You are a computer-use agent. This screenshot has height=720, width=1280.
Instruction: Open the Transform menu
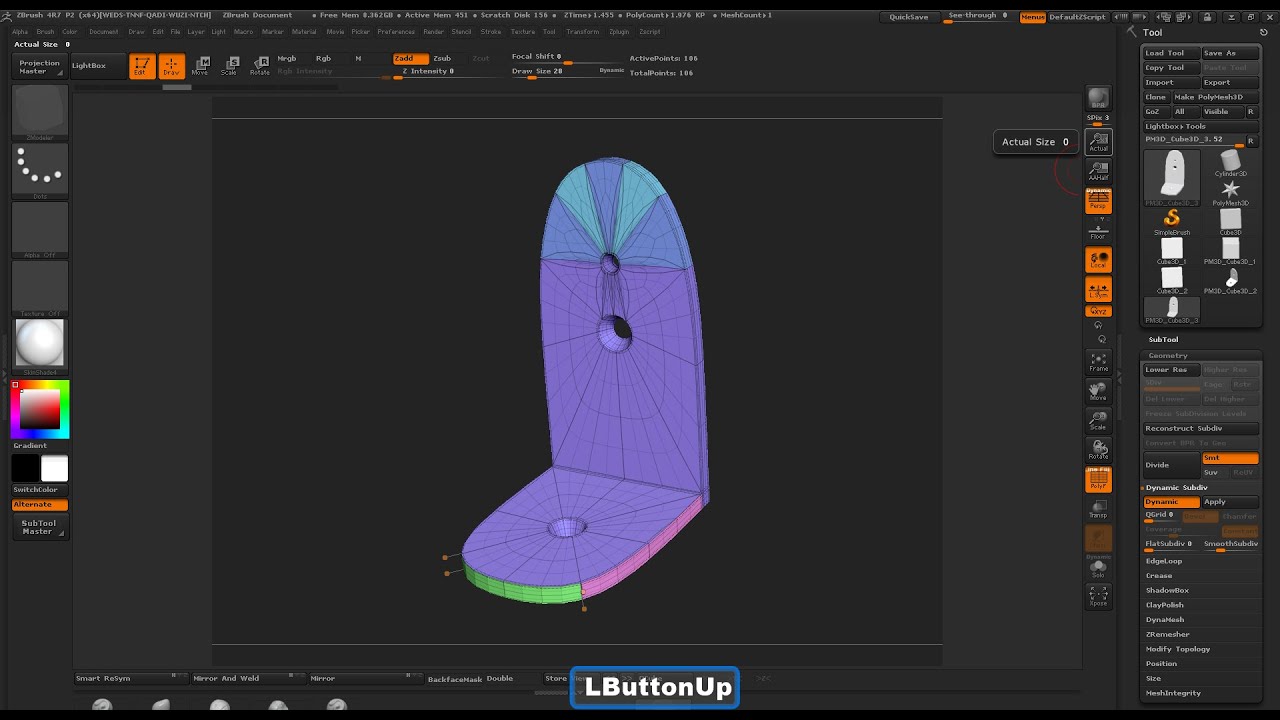583,32
